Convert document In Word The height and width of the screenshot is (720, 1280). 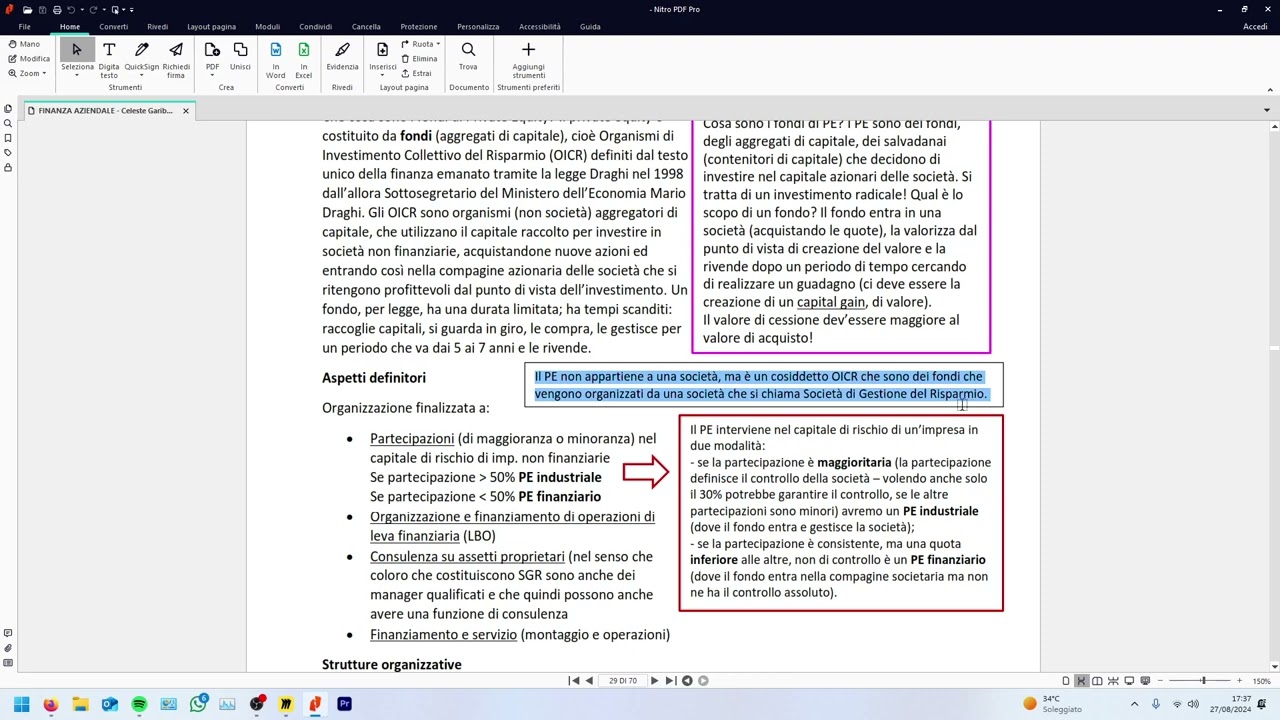click(x=275, y=58)
